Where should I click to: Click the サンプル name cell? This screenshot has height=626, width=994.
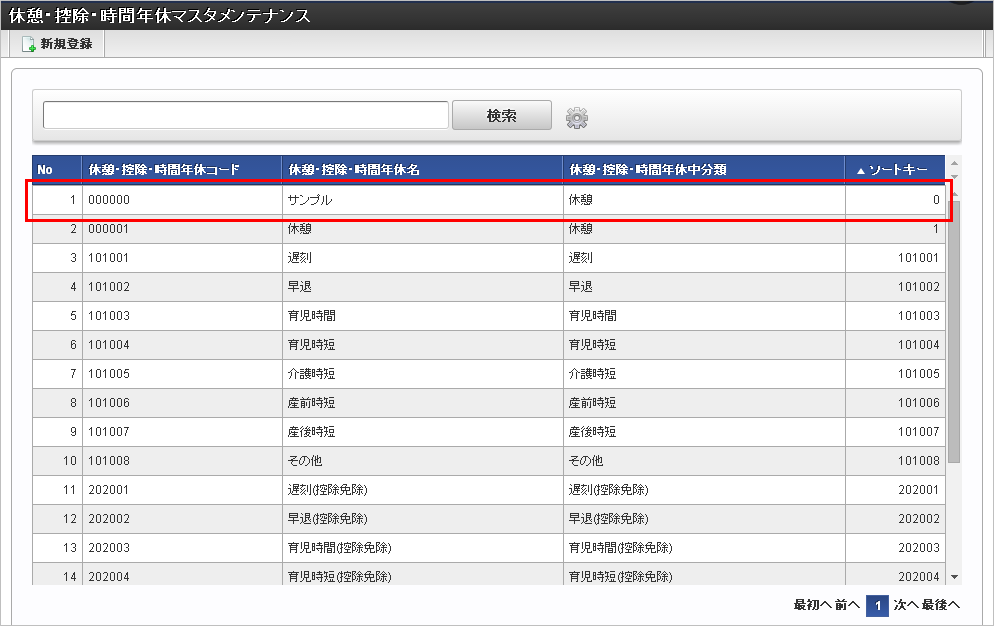(x=422, y=200)
